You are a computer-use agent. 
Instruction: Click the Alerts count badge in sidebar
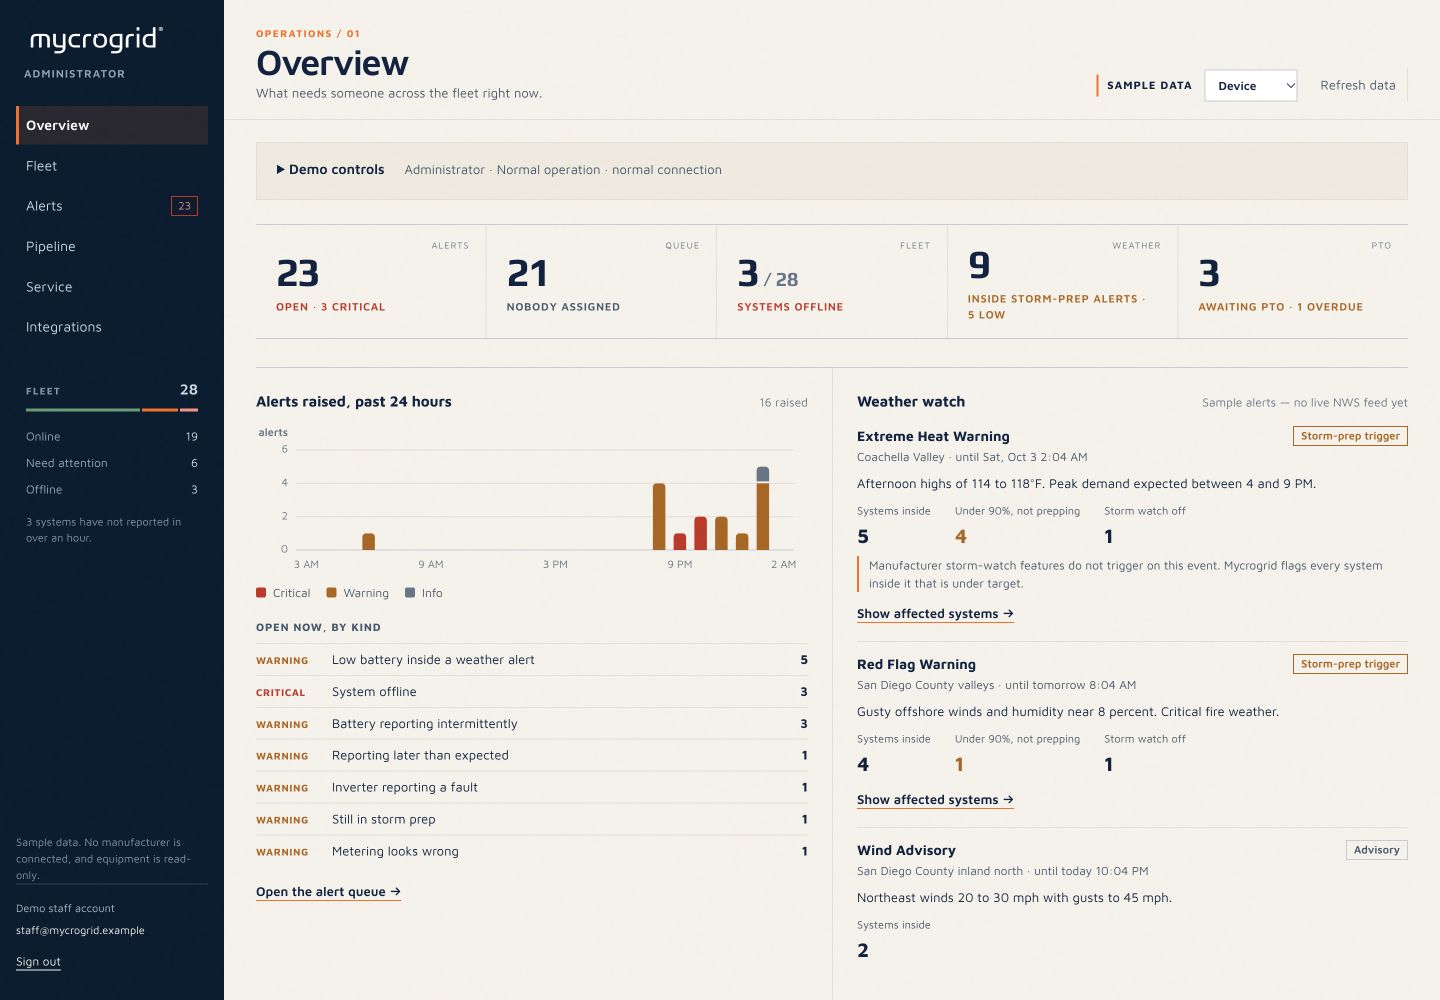click(184, 206)
